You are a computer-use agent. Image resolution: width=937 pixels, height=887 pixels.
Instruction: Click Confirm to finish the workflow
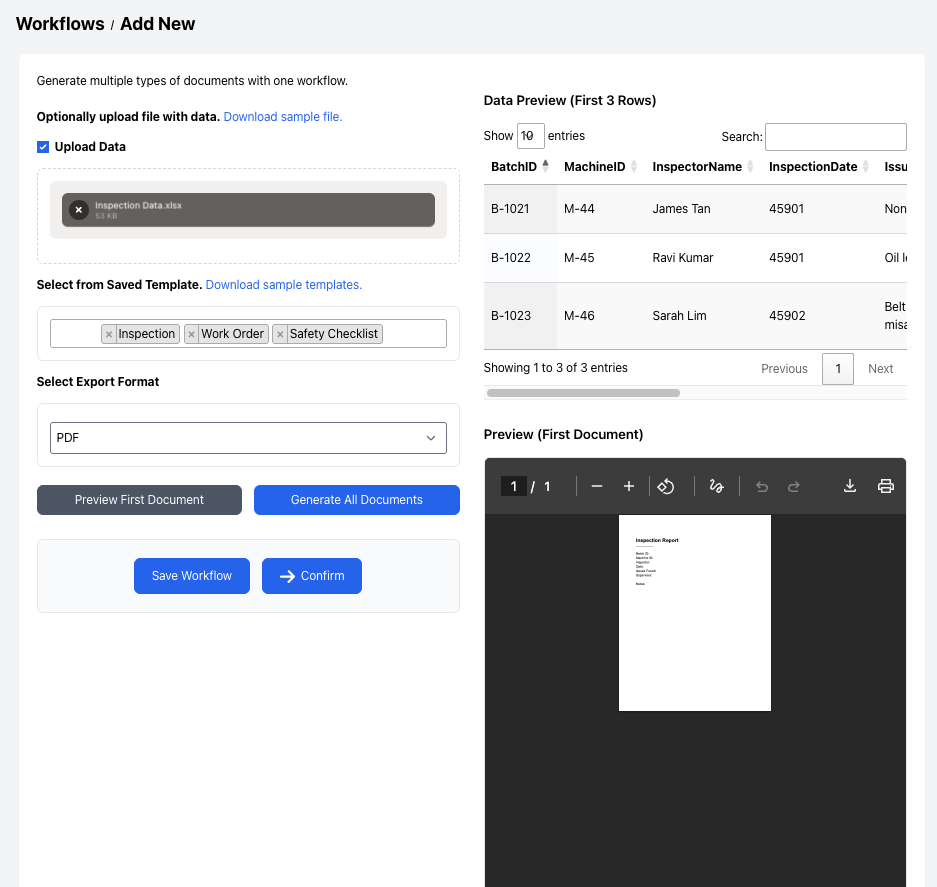[310, 575]
